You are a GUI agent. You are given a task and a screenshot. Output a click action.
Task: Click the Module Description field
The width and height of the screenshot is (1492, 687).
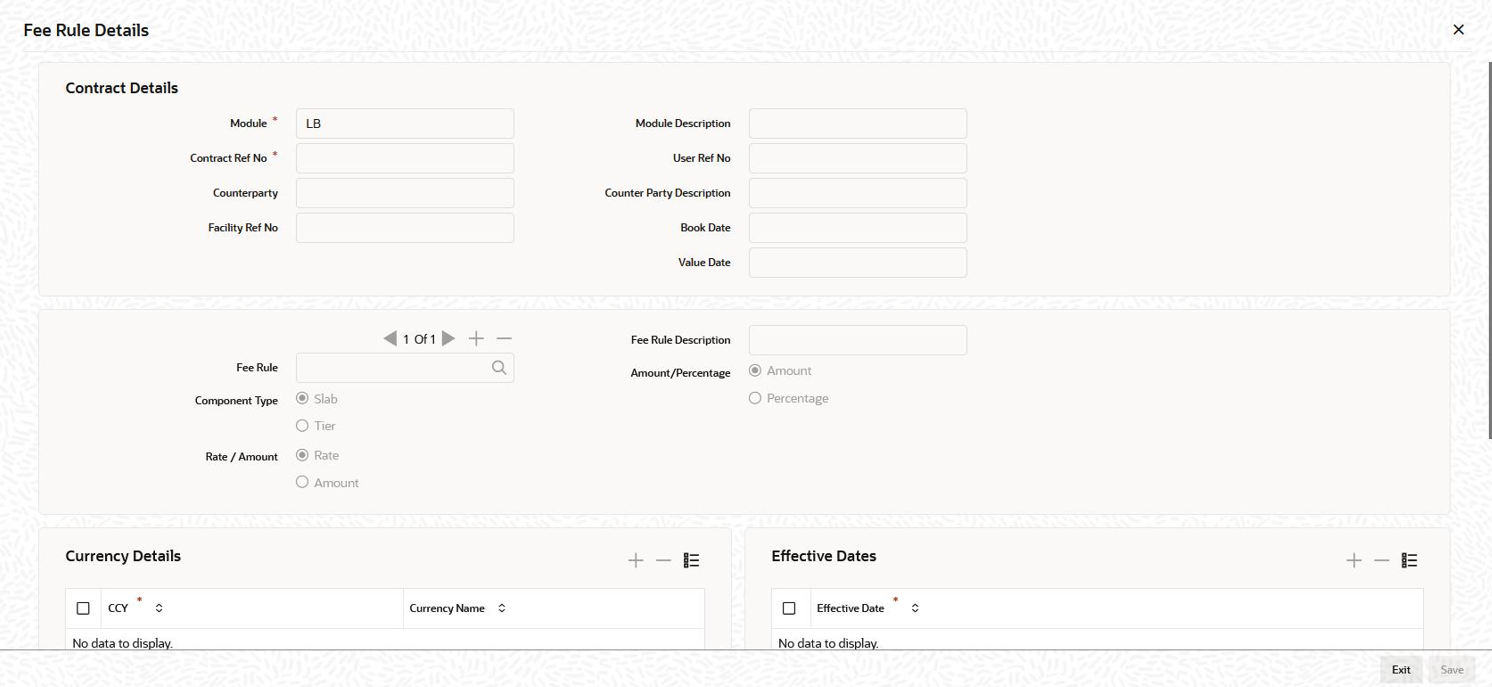pos(858,124)
